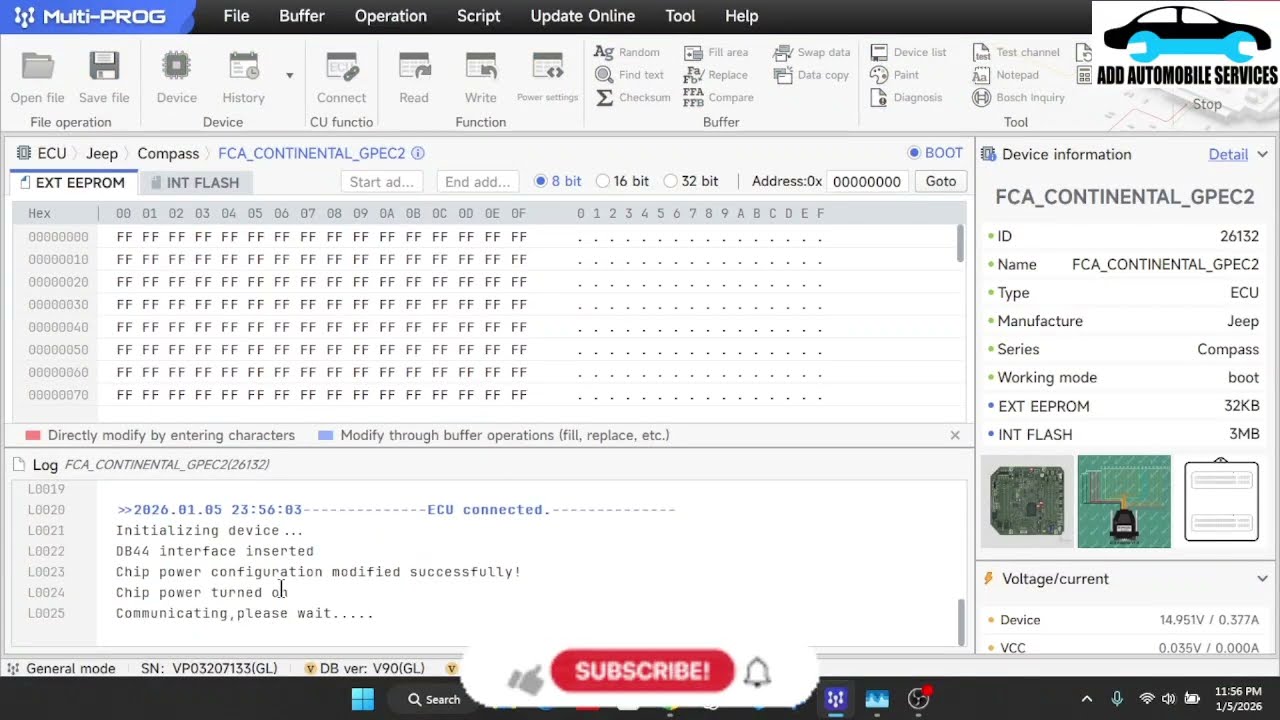The image size is (1280, 720).
Task: Collapse the Voltage/current panel chevron
Action: 1263,579
